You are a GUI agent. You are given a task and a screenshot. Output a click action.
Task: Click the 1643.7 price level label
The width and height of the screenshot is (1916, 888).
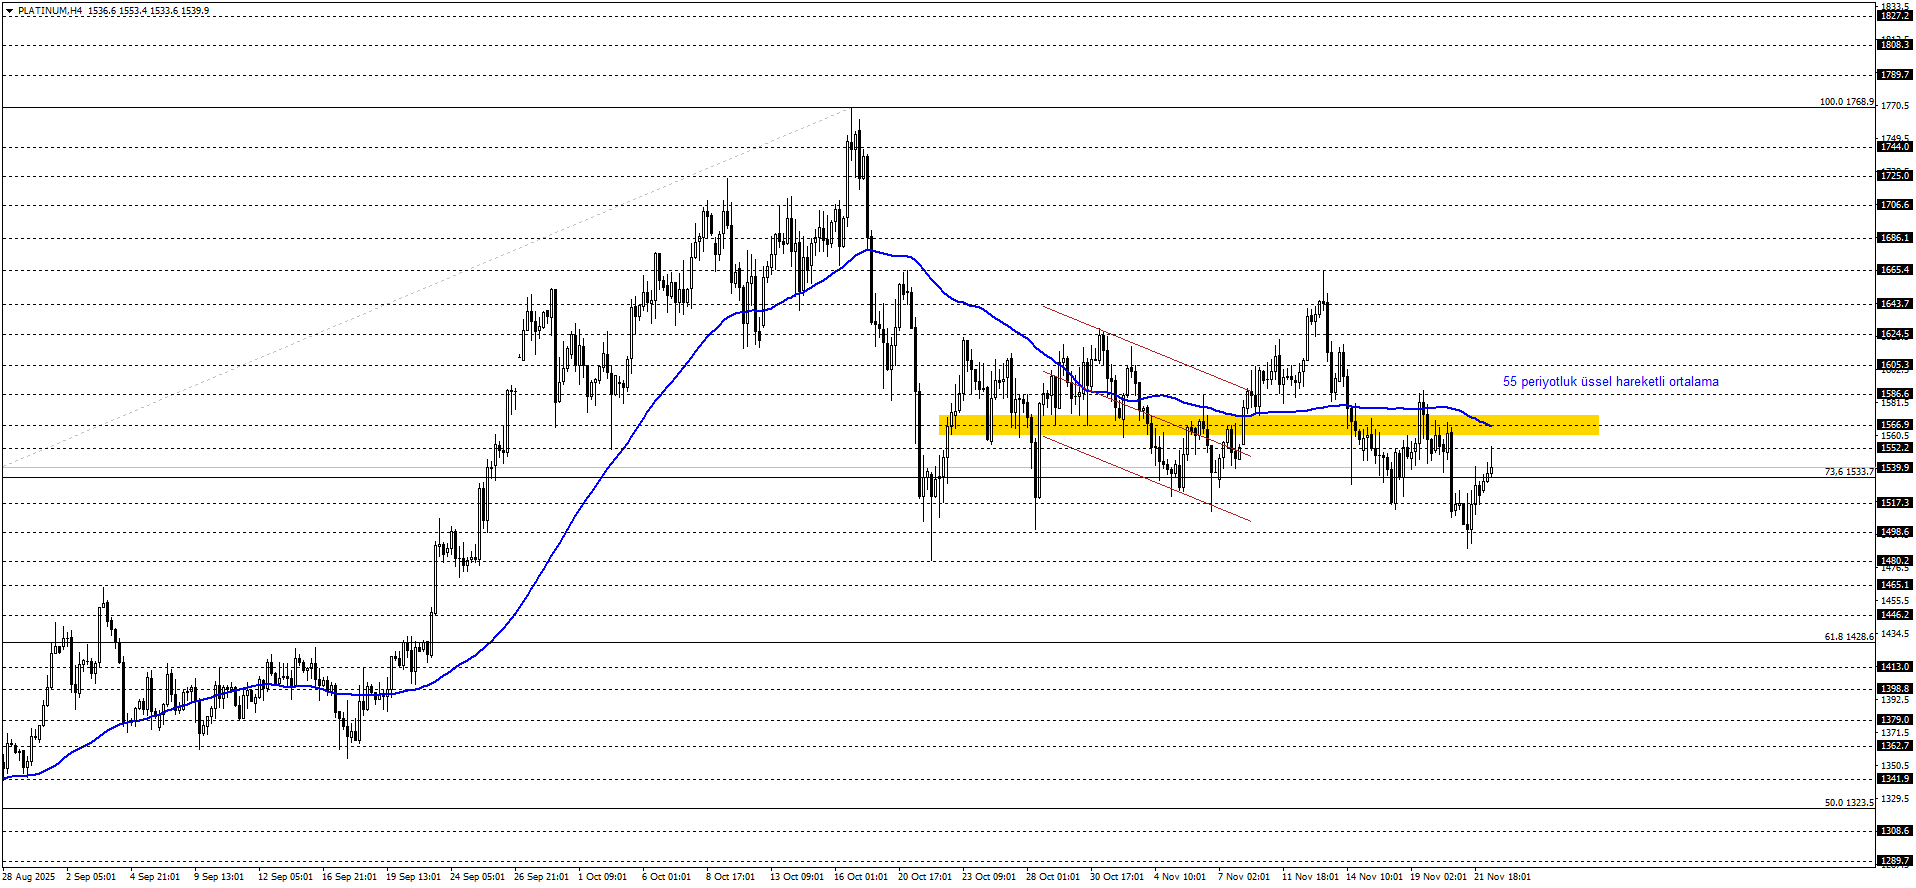[1894, 304]
